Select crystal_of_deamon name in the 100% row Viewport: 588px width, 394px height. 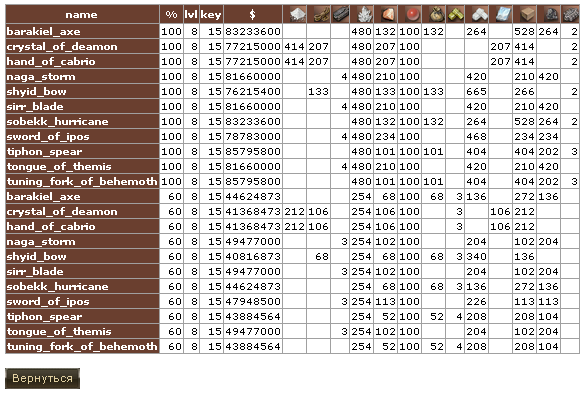pyautogui.click(x=62, y=46)
